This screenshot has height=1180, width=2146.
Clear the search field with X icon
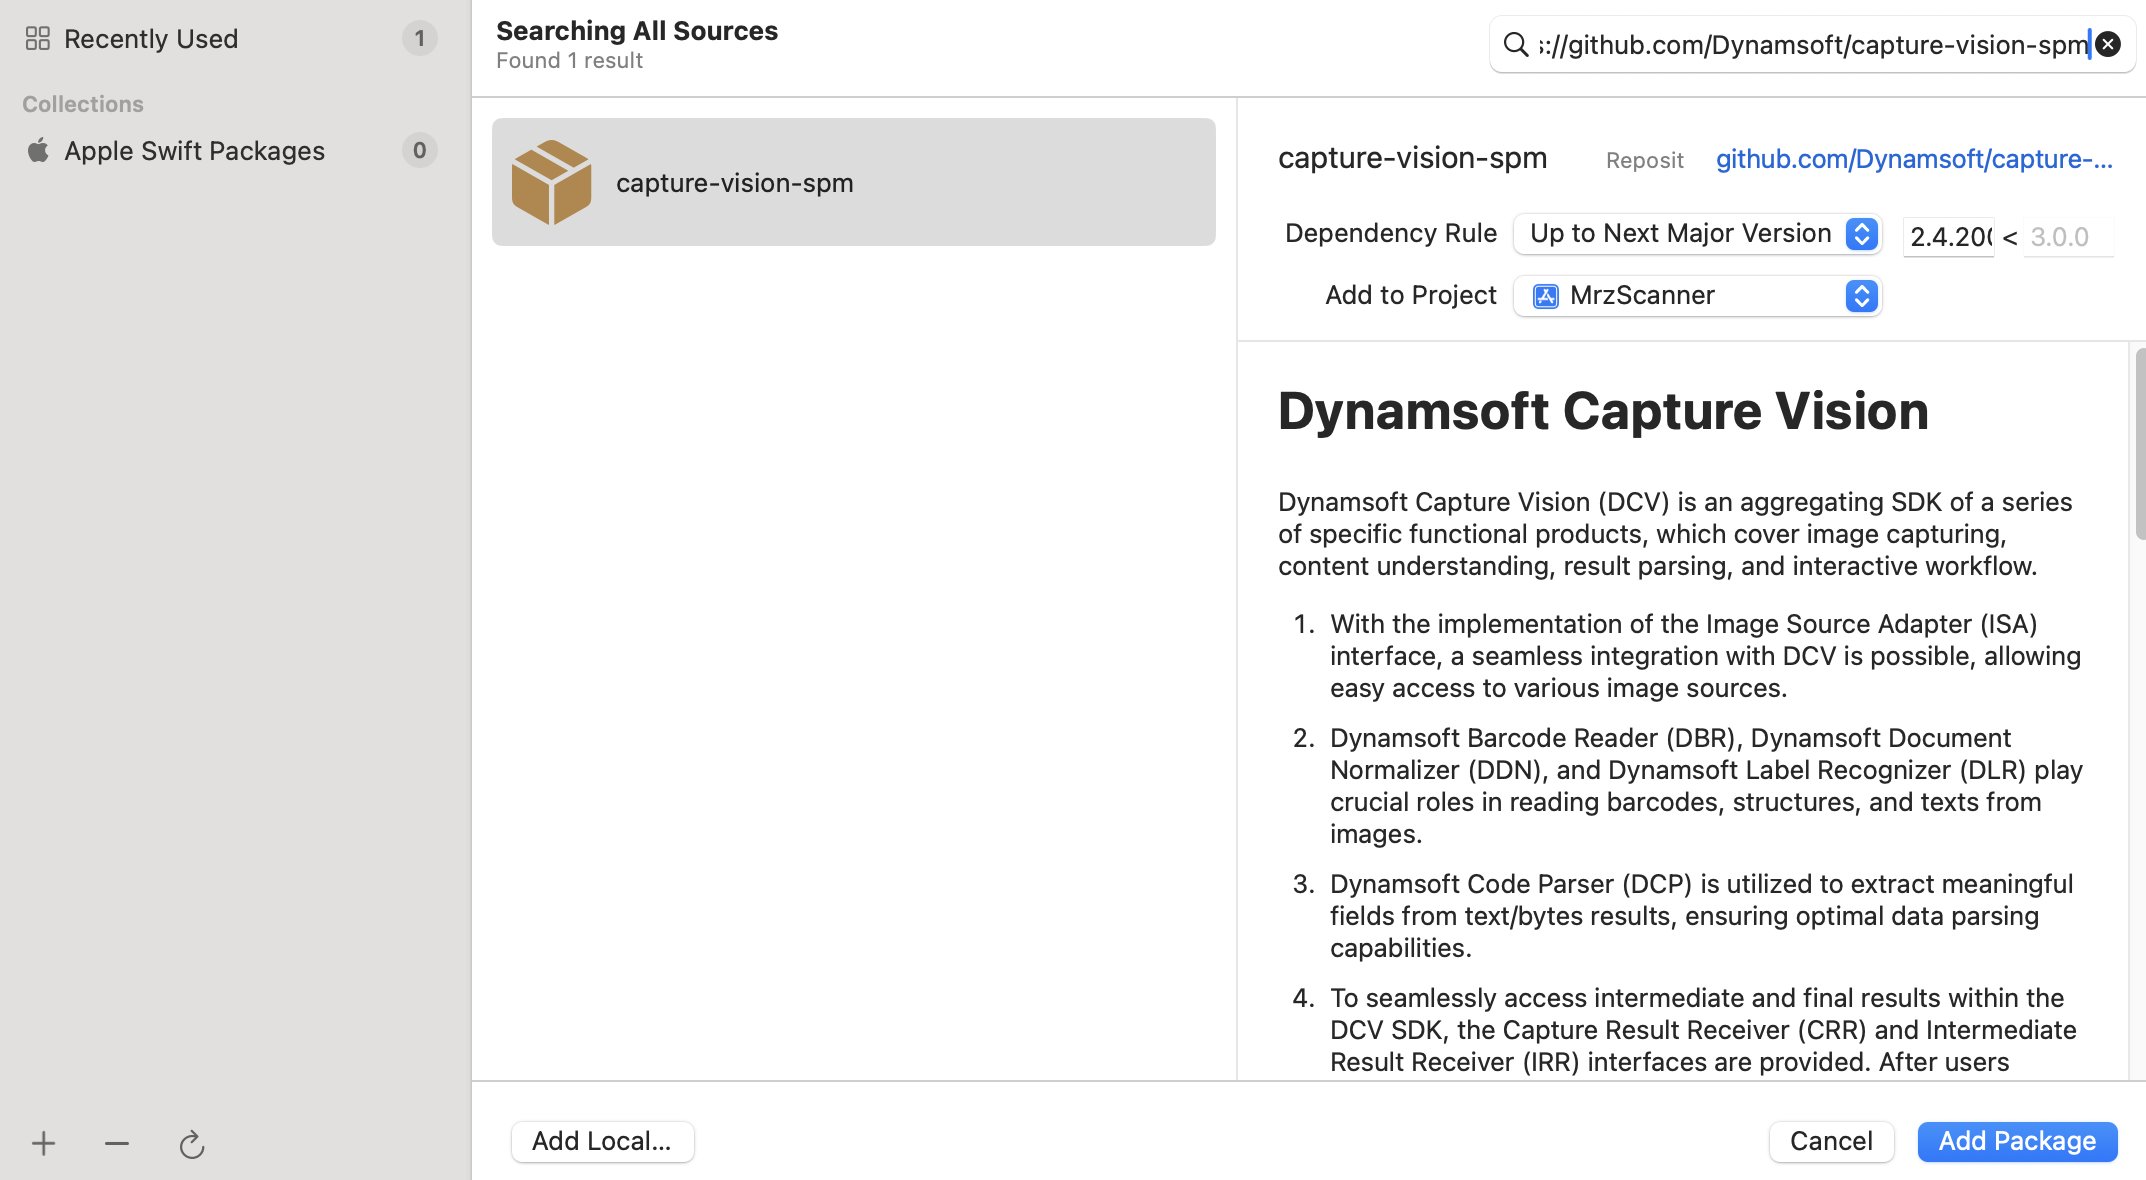pyautogui.click(x=2108, y=45)
